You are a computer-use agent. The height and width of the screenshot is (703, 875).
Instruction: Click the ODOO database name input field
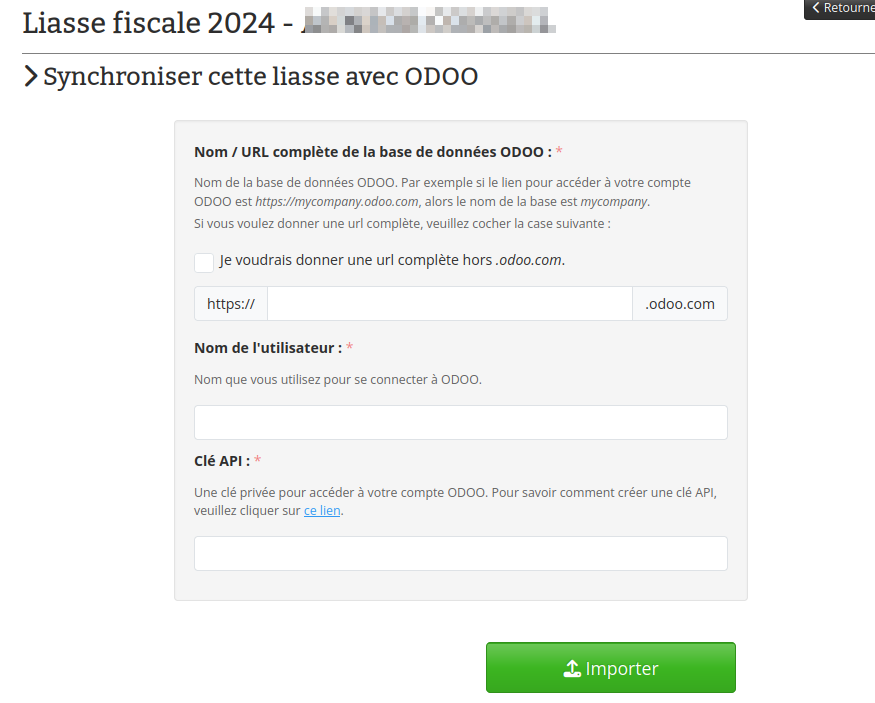tap(449, 304)
